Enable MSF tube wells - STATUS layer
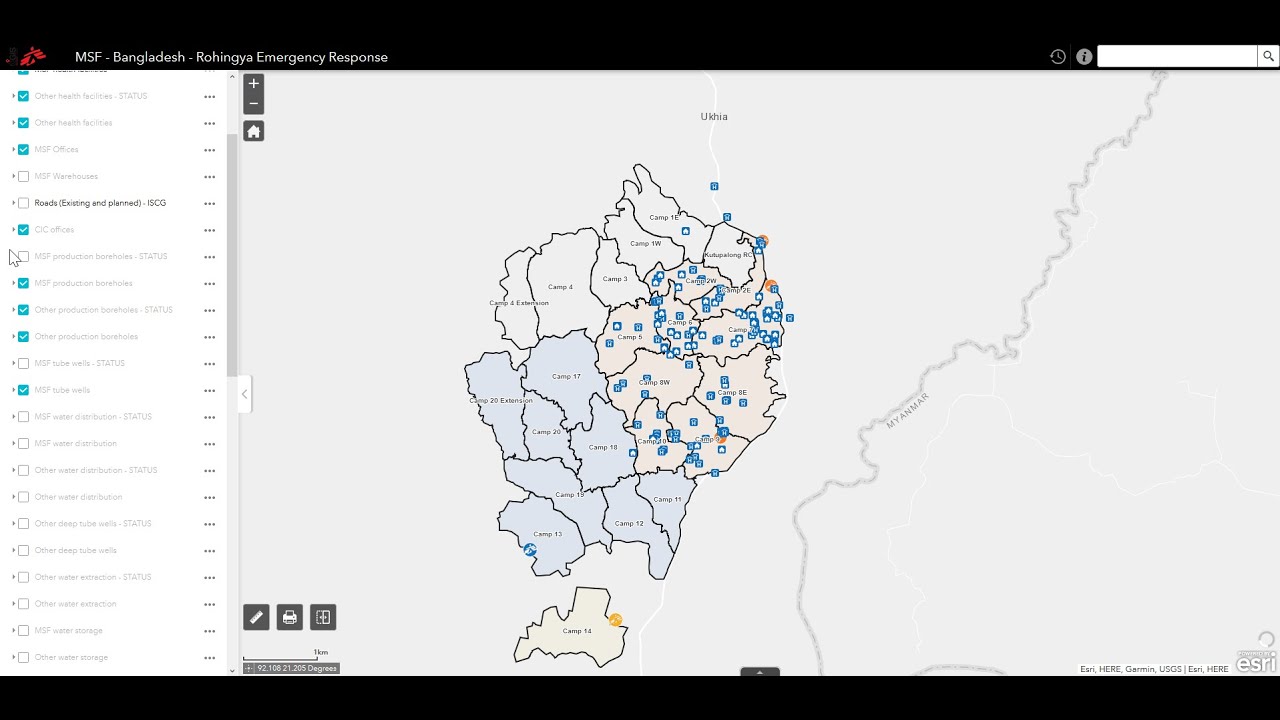Viewport: 1280px width, 720px height. coord(24,363)
